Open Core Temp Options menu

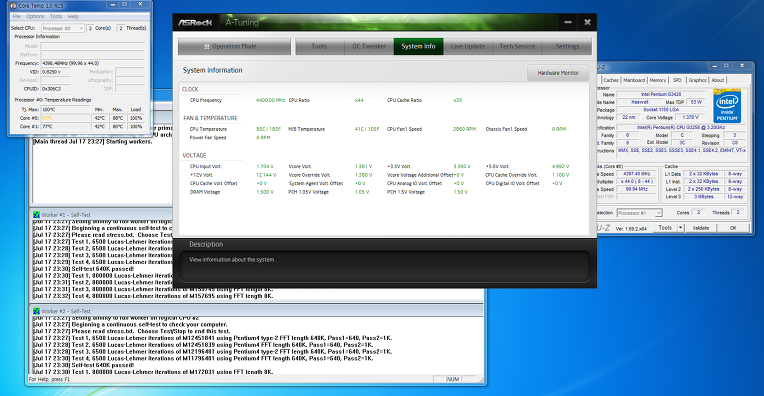35,16
